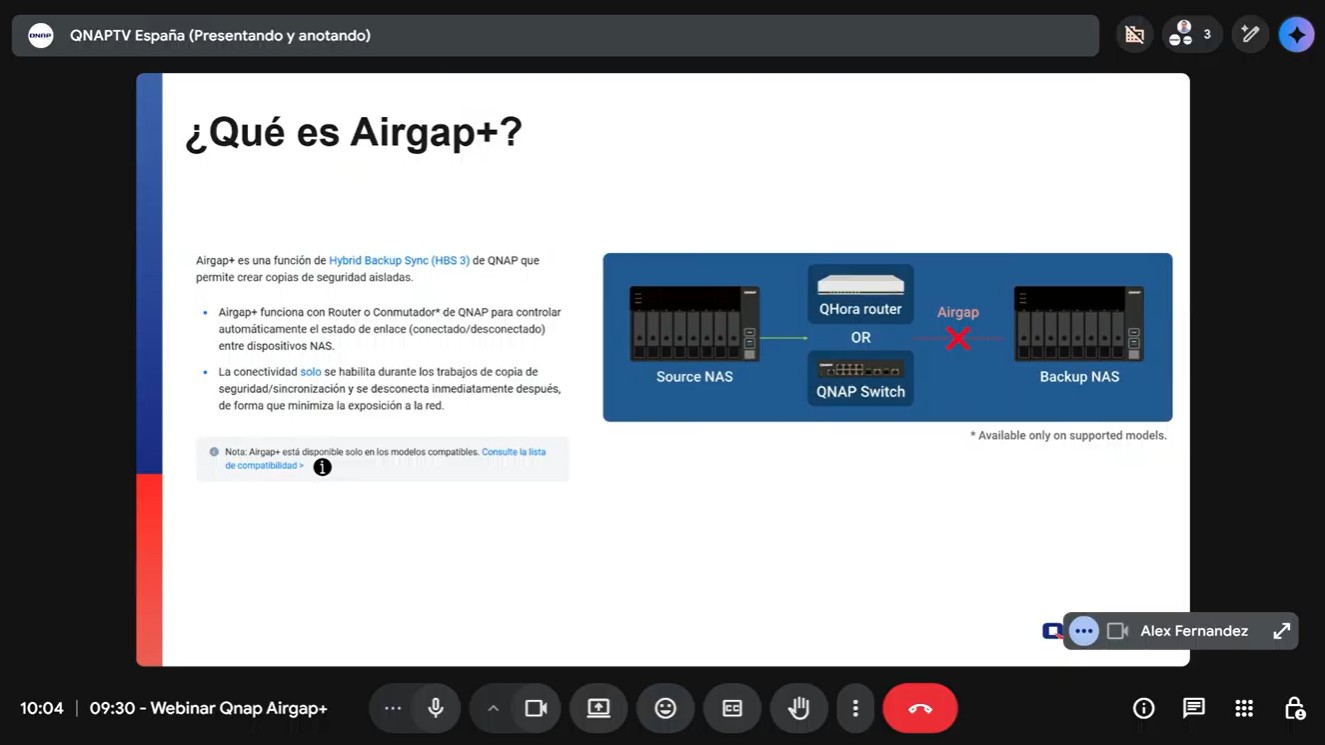The width and height of the screenshot is (1325, 745).
Task: Expand Alex Fernandez's video tile
Action: pyautogui.click(x=1281, y=631)
